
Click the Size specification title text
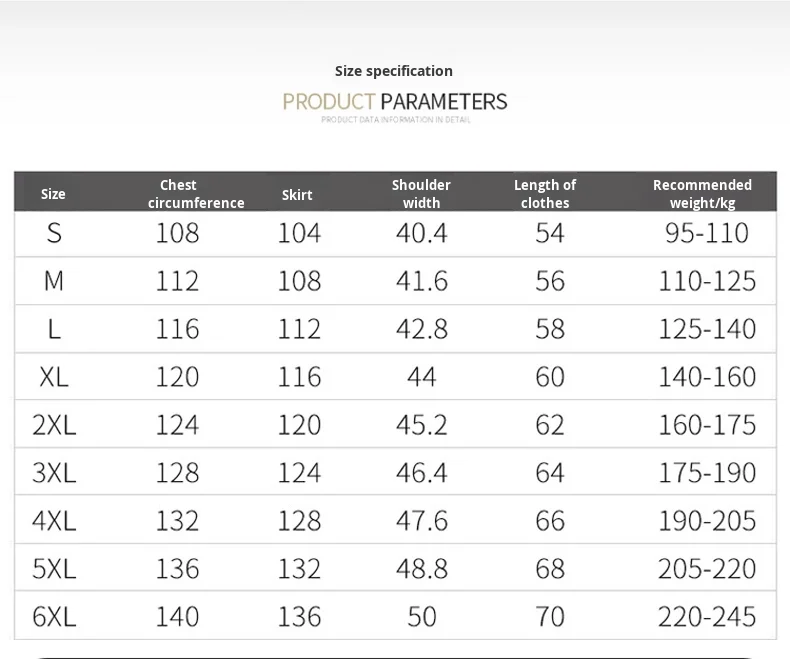[x=394, y=70]
